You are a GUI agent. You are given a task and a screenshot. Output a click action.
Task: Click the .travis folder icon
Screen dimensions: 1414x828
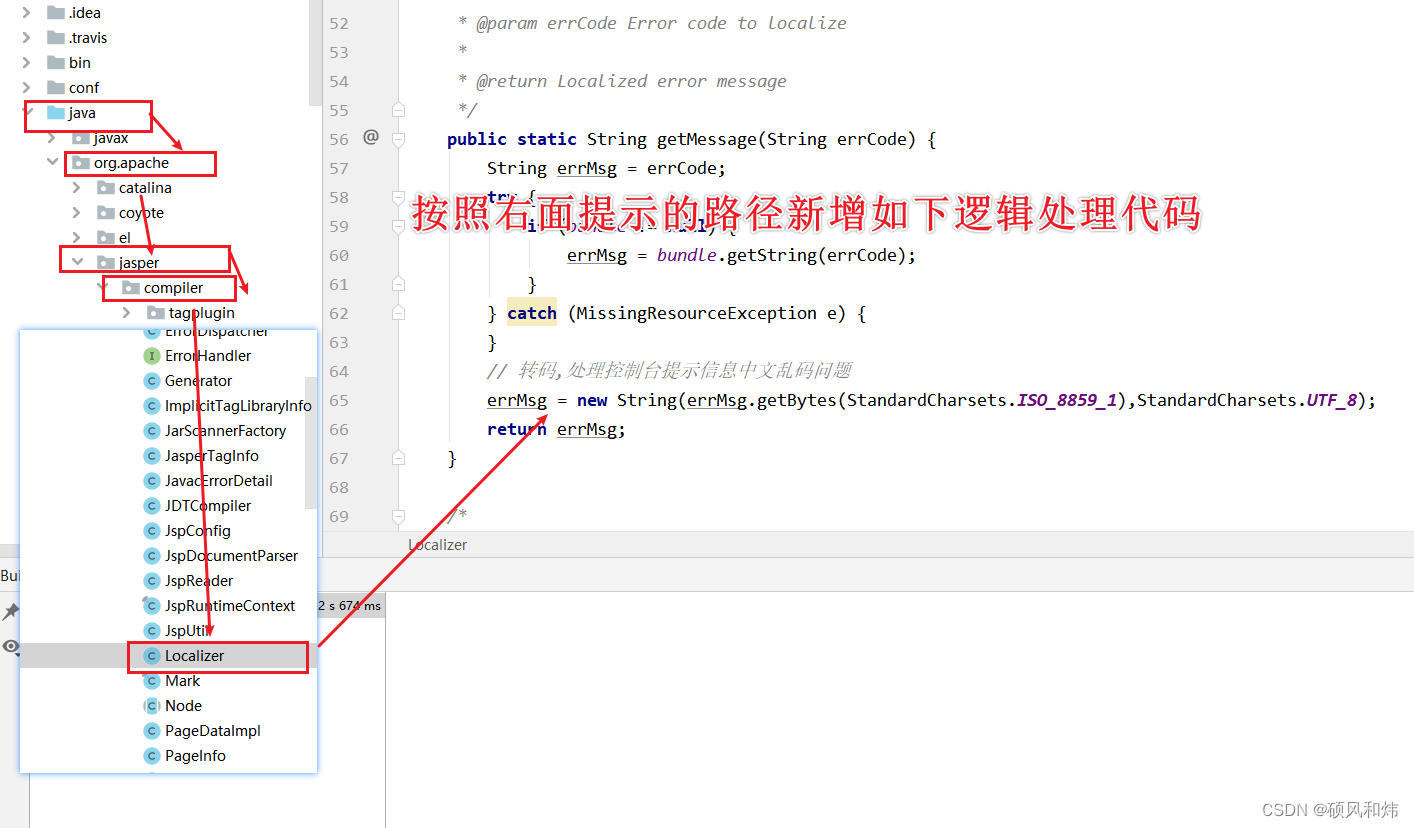click(56, 38)
